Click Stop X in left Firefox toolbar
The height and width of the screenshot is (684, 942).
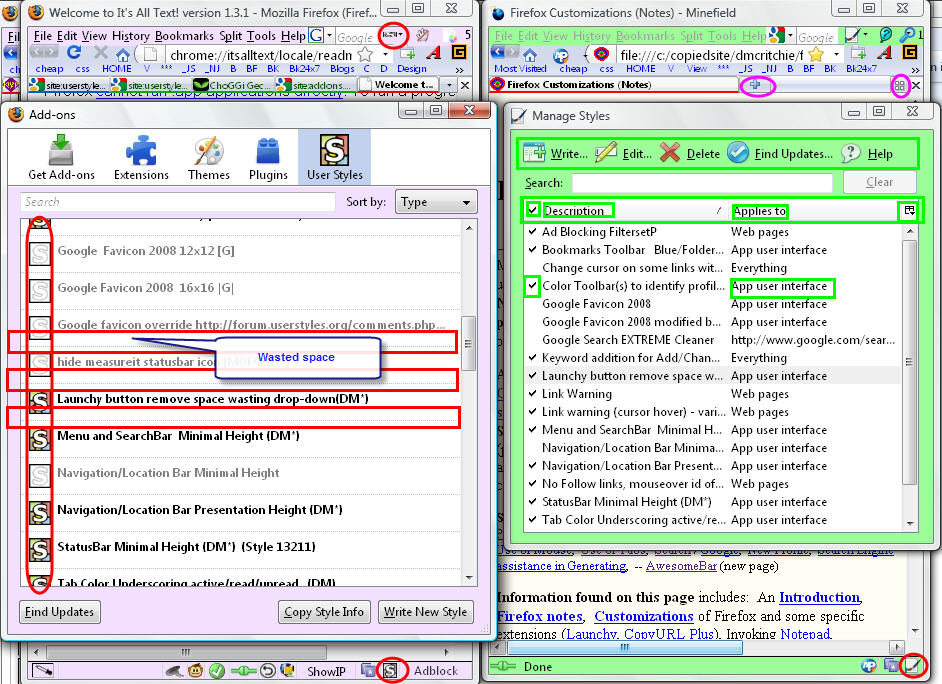point(101,53)
